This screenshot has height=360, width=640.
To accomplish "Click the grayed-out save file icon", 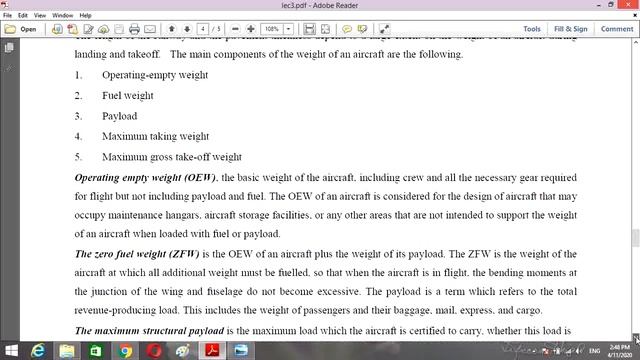I will coord(119,29).
